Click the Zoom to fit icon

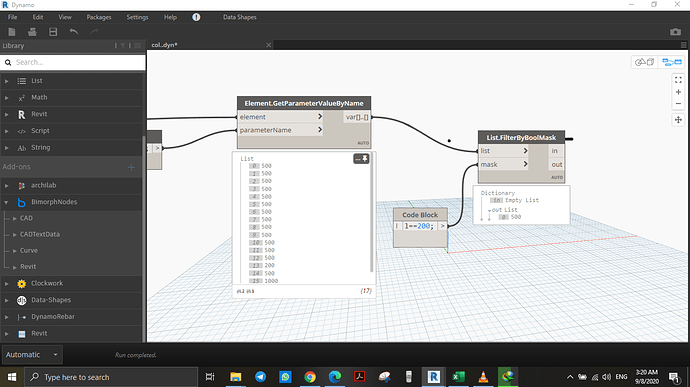(x=678, y=80)
